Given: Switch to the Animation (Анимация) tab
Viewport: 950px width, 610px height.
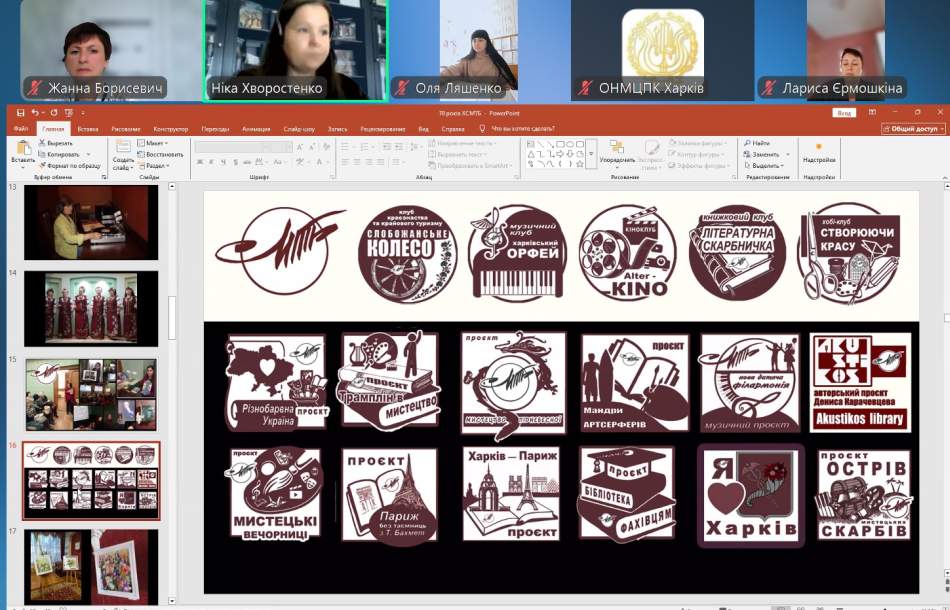Looking at the screenshot, I should pos(255,129).
